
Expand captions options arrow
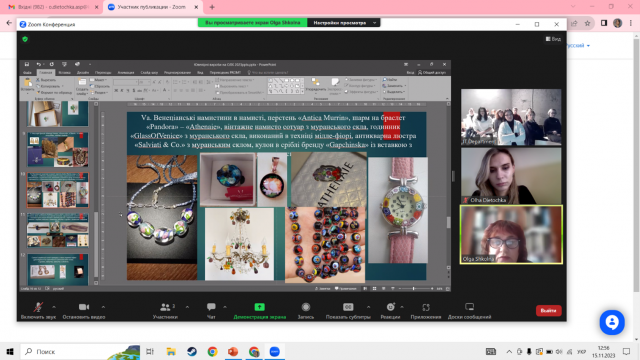(369, 307)
